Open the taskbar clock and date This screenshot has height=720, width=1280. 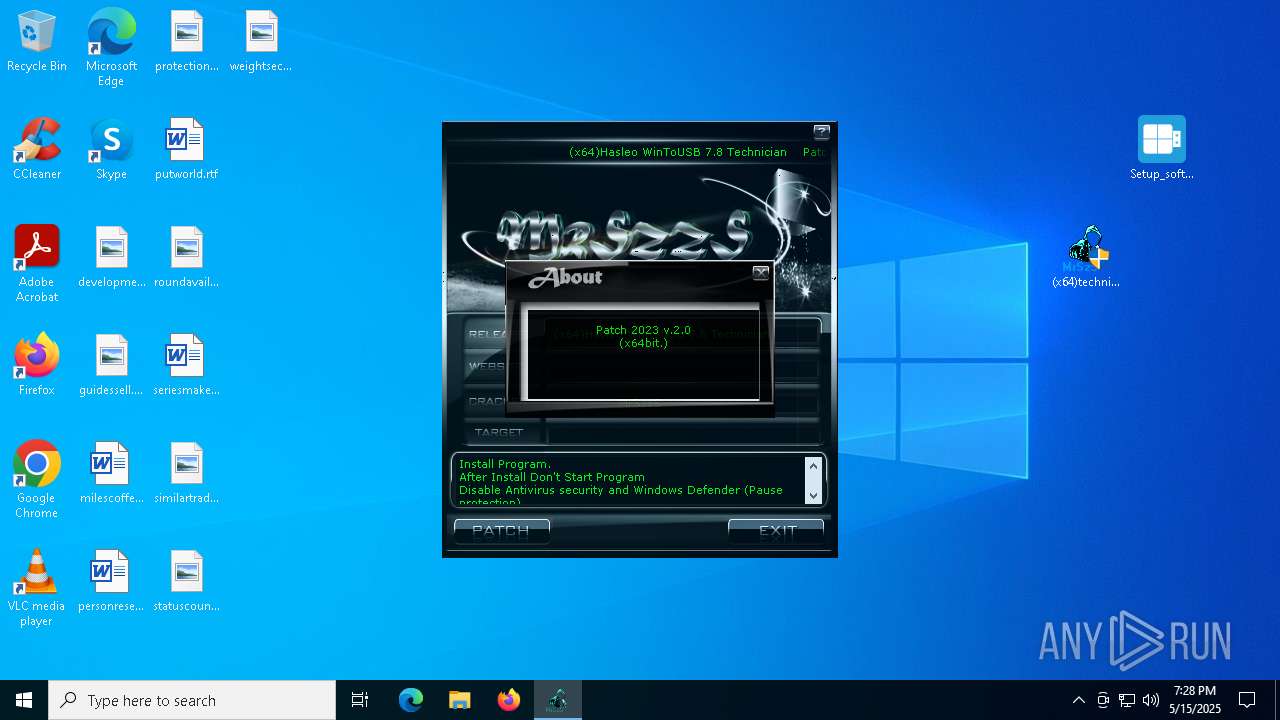click(1195, 700)
